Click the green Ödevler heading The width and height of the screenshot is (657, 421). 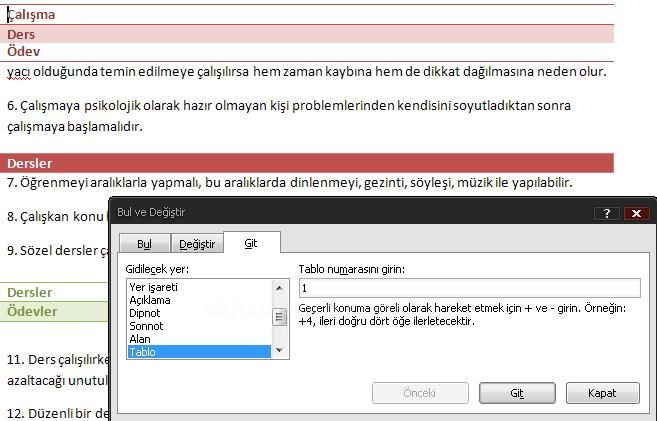[x=32, y=311]
